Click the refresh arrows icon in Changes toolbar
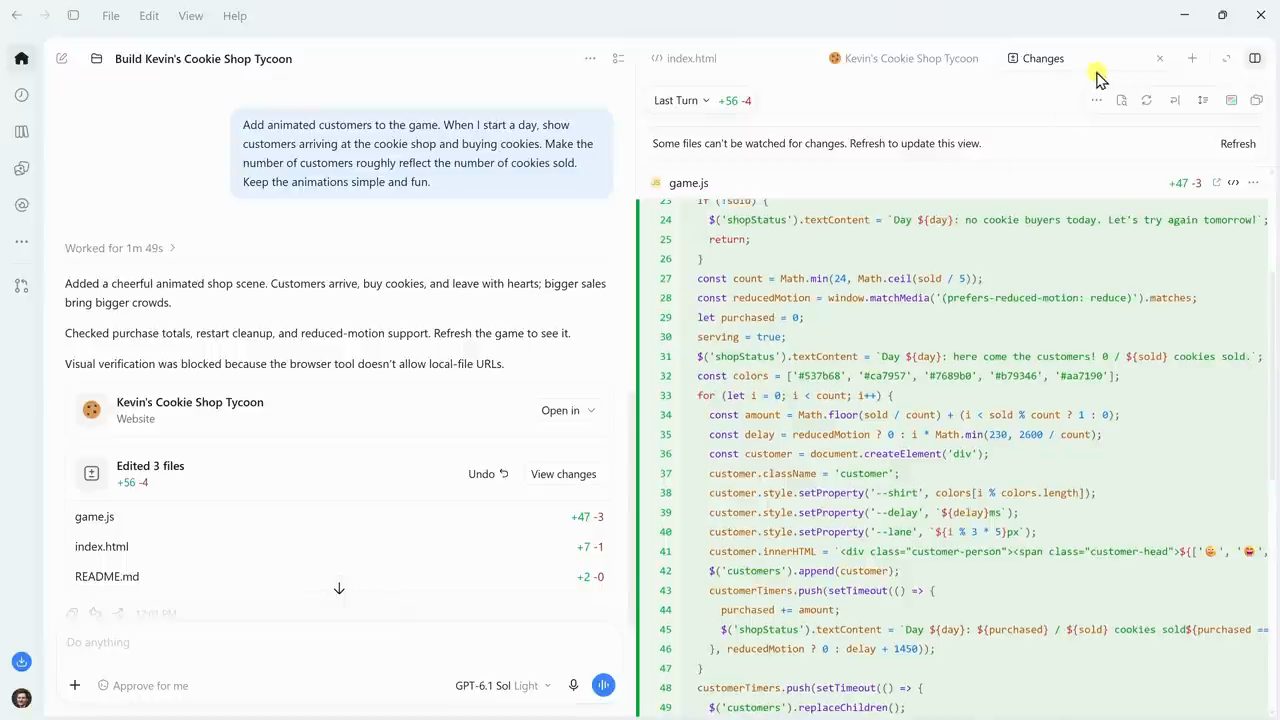1280x720 pixels. point(1147,100)
